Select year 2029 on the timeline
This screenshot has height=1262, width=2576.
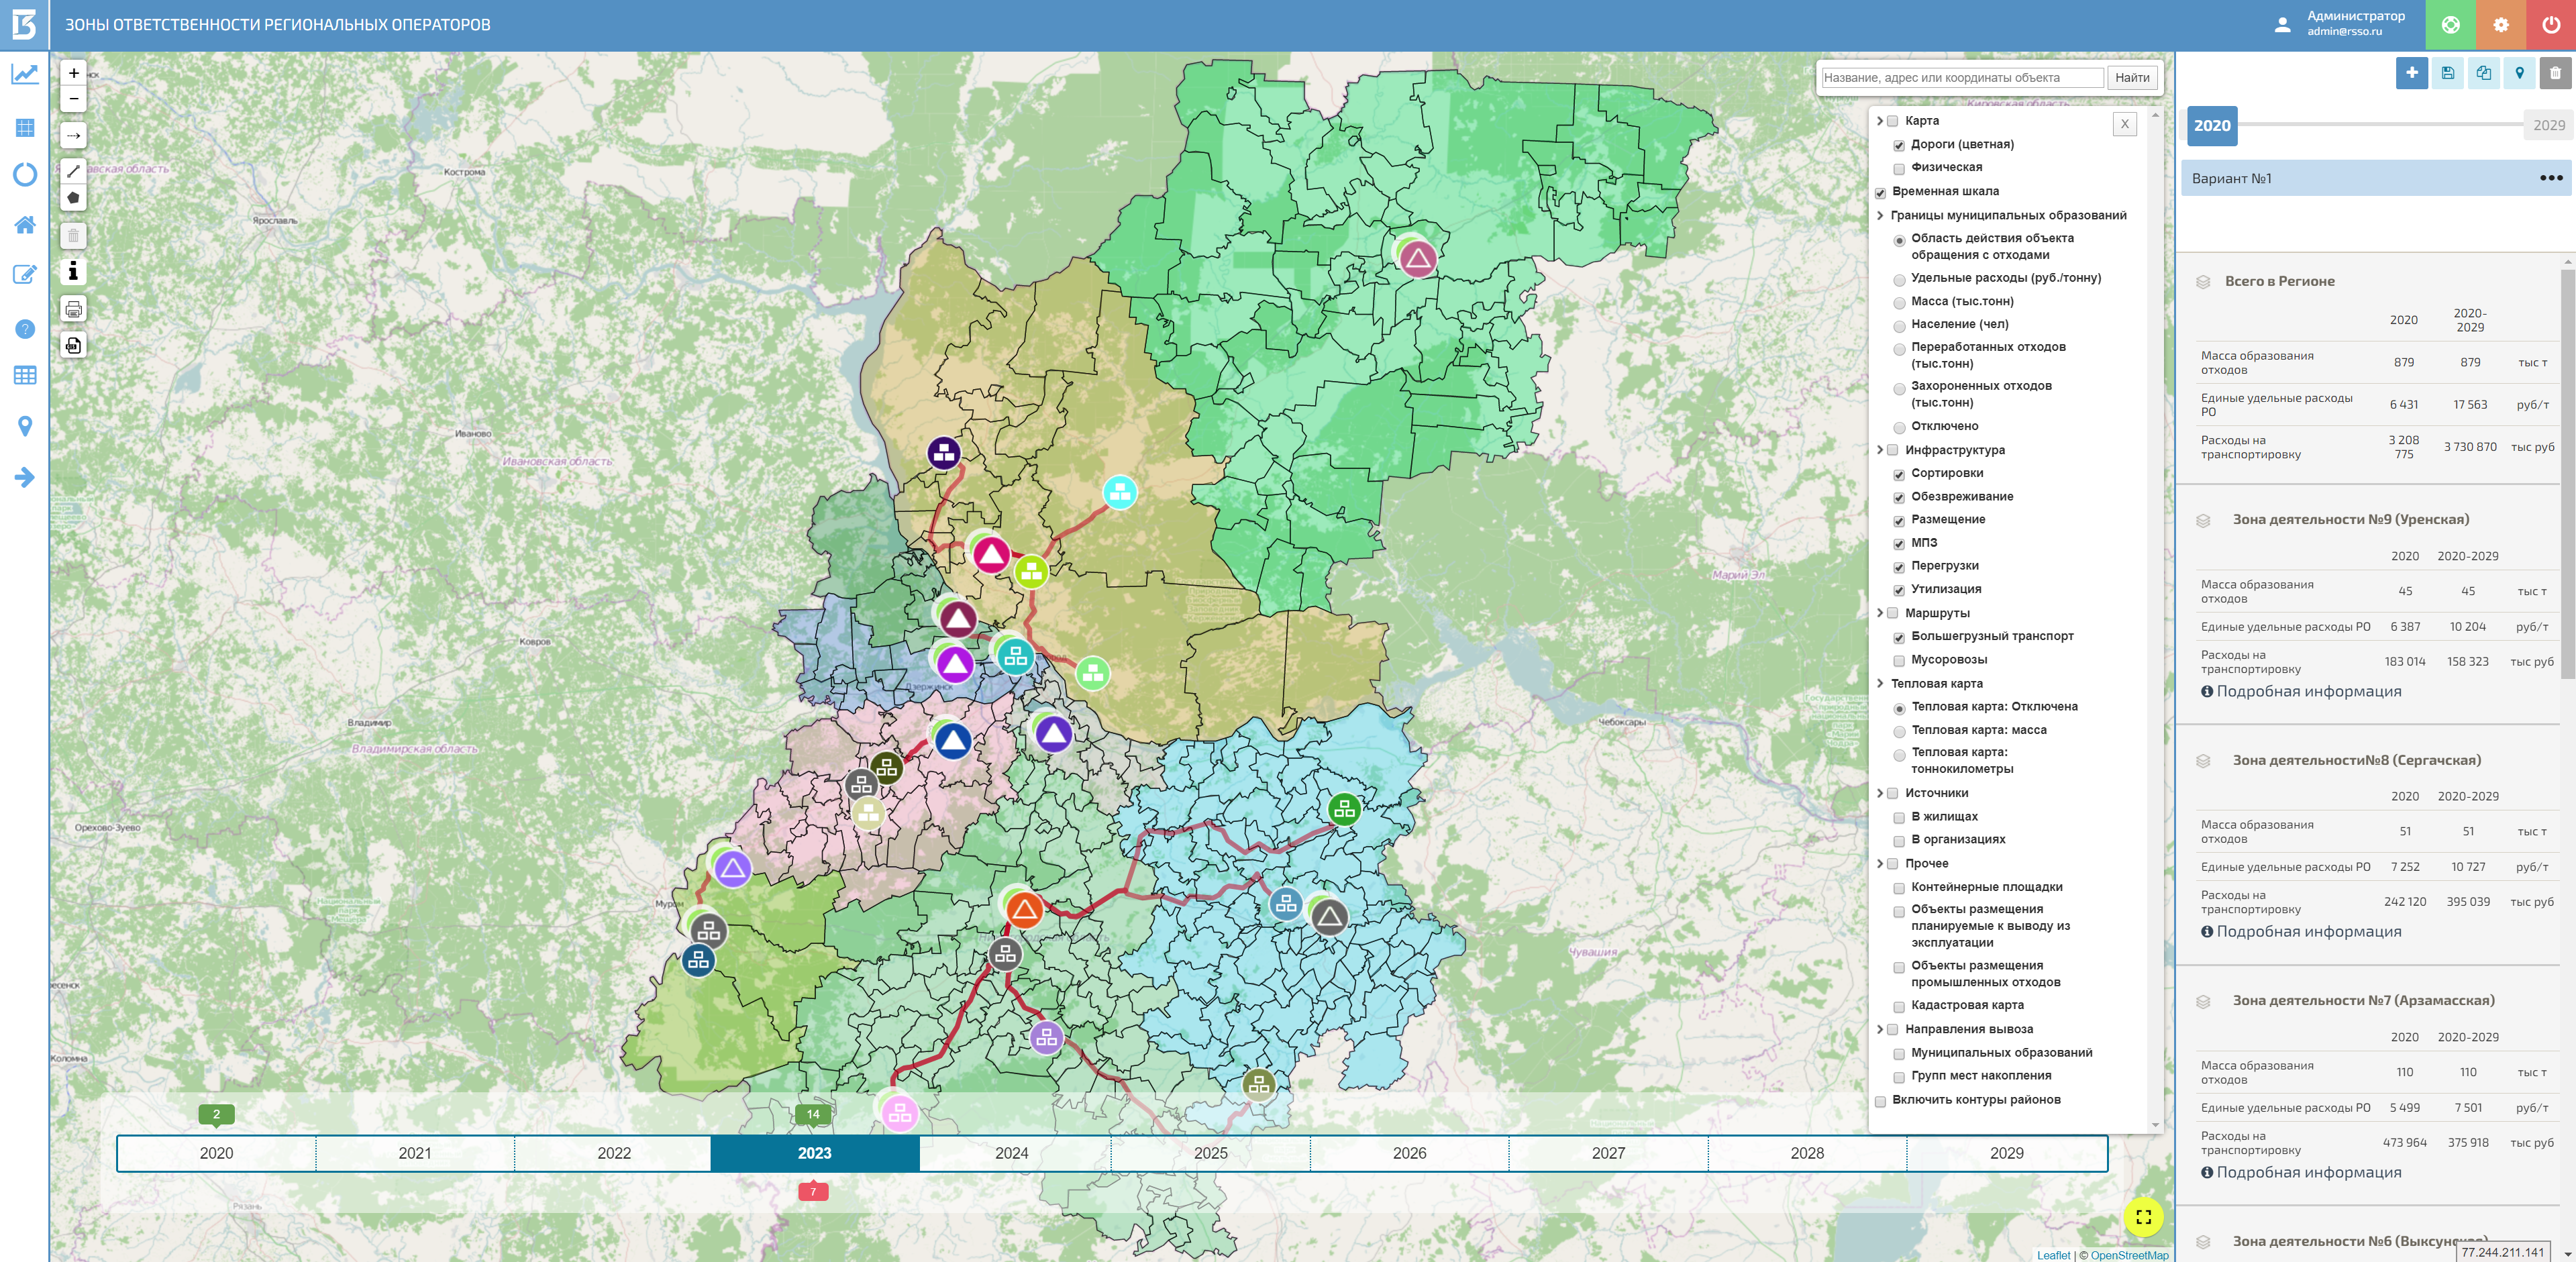pos(2006,1153)
